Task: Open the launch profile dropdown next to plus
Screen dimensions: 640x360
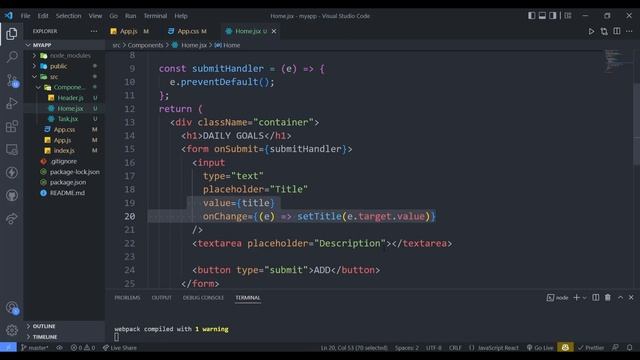Action: [584, 298]
